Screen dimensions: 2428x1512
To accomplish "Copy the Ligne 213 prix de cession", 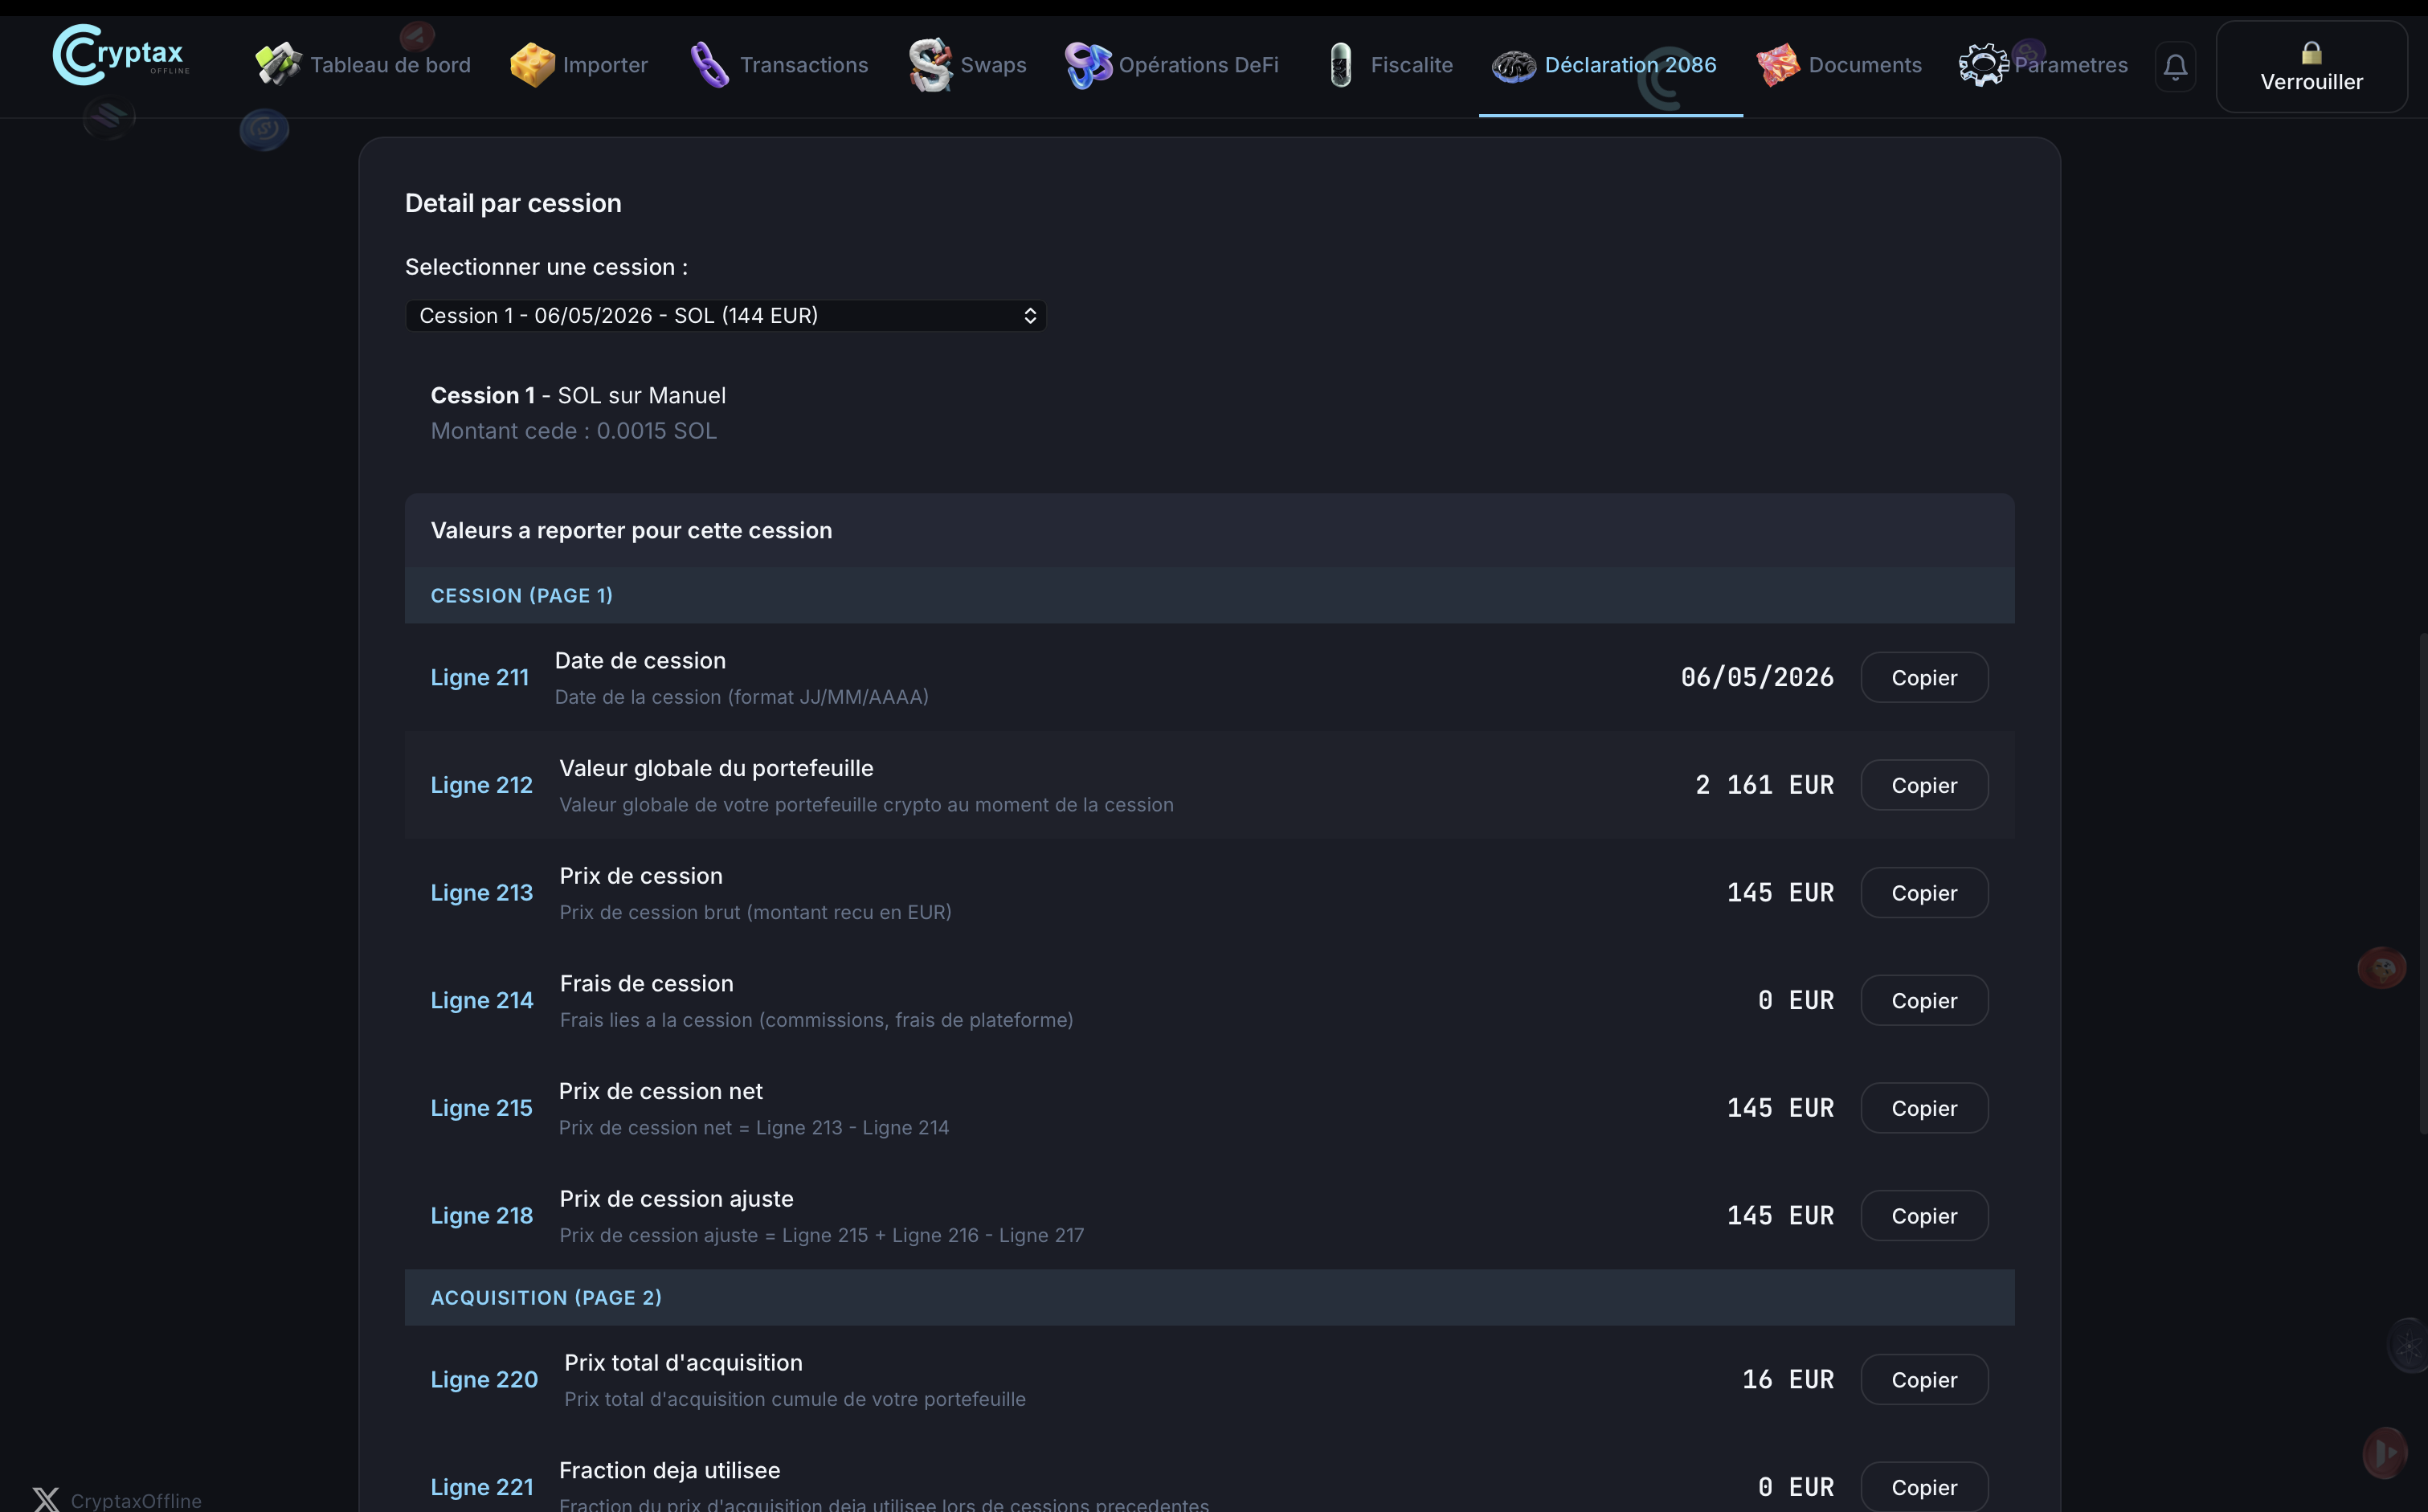I will point(1924,893).
